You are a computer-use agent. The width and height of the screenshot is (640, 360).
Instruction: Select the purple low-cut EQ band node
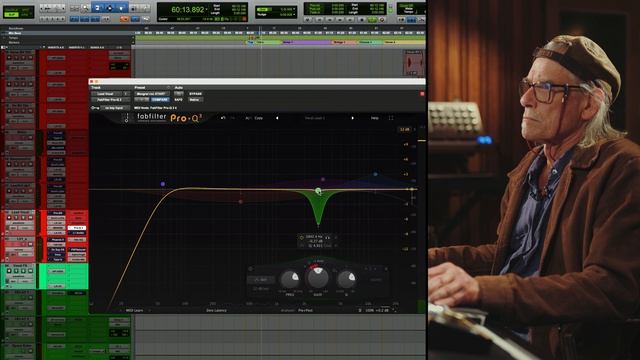163,184
